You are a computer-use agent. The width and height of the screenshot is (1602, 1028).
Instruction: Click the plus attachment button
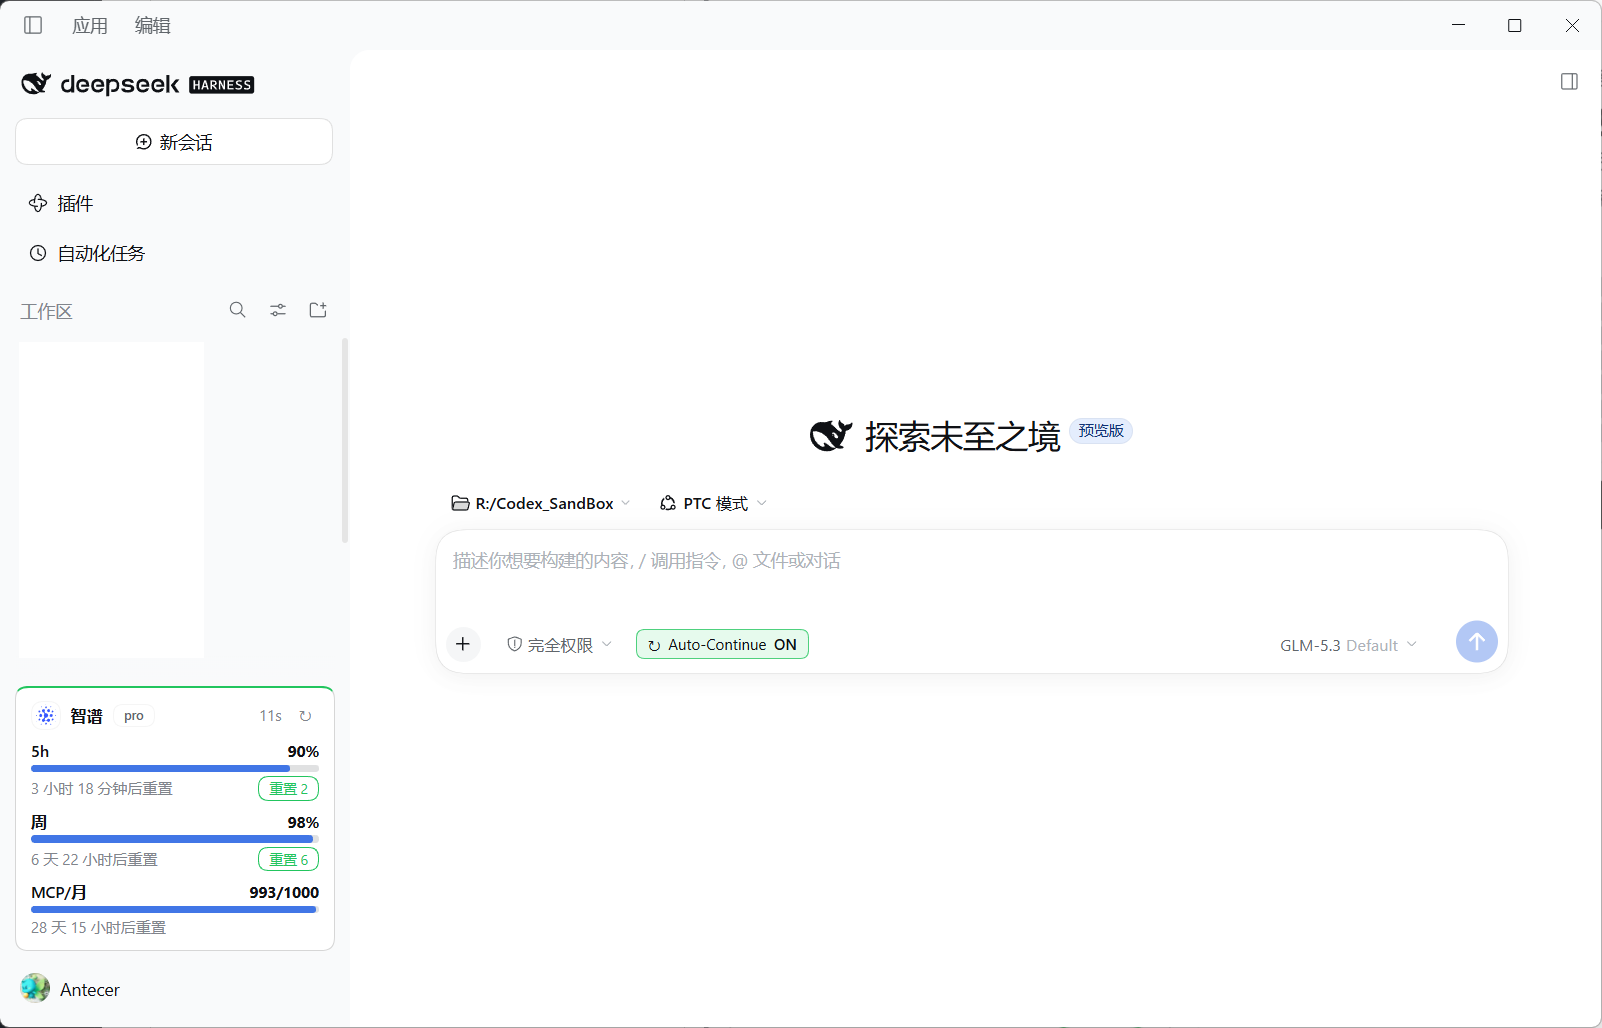pyautogui.click(x=462, y=644)
